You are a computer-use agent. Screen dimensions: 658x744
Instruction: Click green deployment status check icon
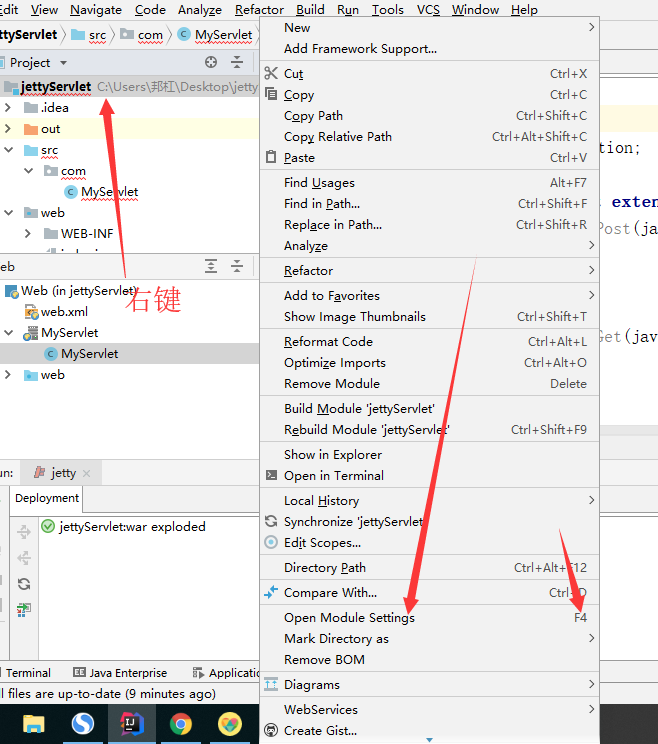[x=48, y=526]
